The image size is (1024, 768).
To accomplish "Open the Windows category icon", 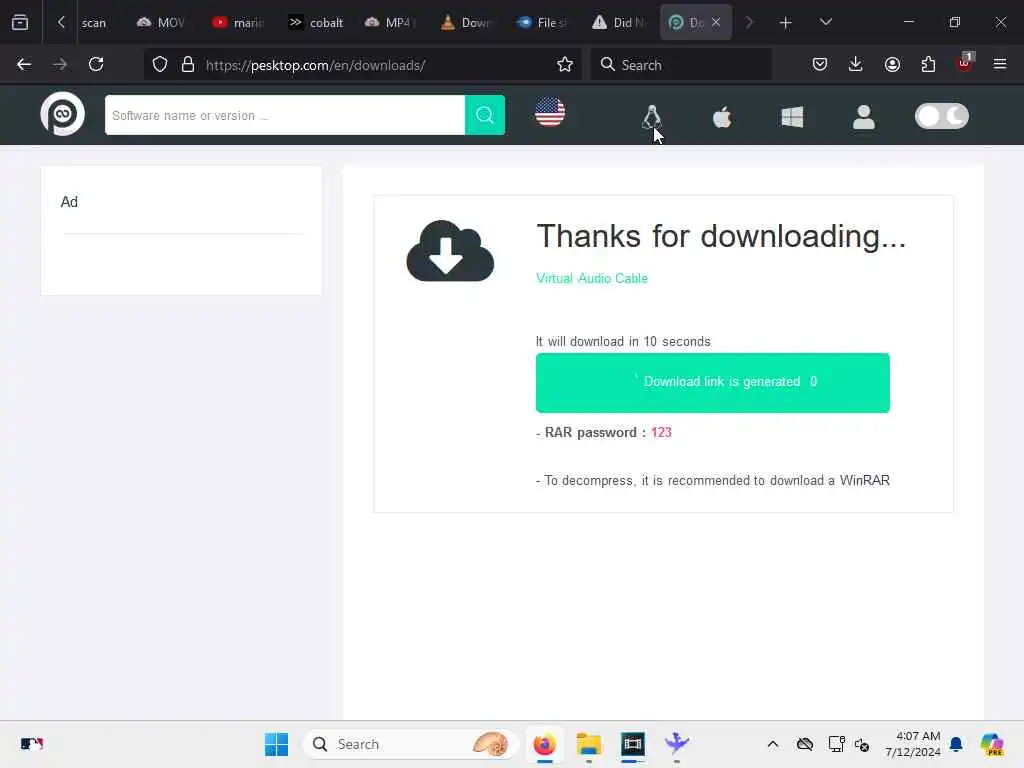I will point(792,118).
